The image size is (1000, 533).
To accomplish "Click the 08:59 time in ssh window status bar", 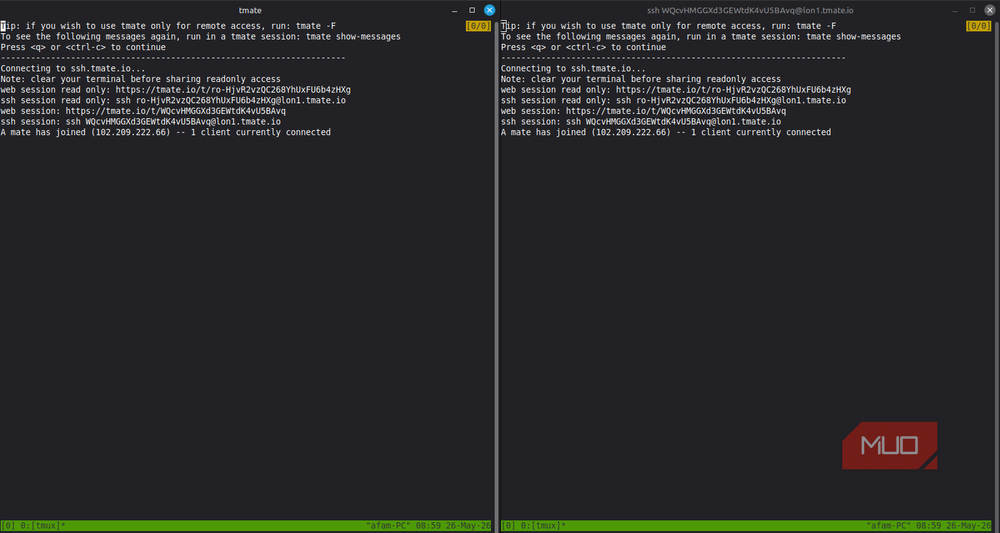I will tap(928, 526).
